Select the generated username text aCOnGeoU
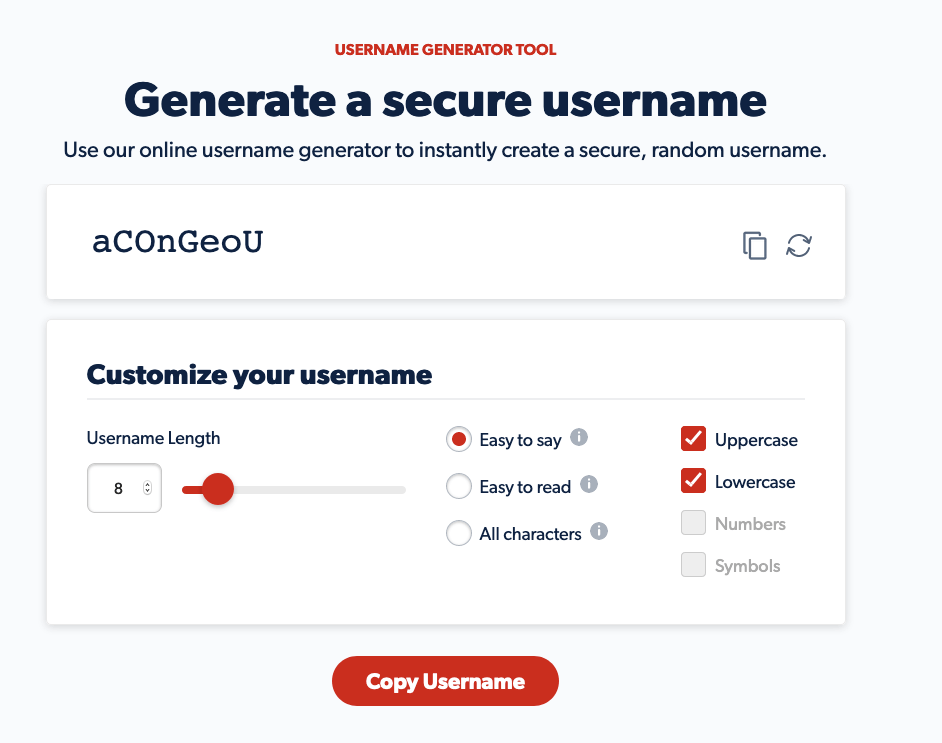This screenshot has height=743, width=942. point(177,242)
